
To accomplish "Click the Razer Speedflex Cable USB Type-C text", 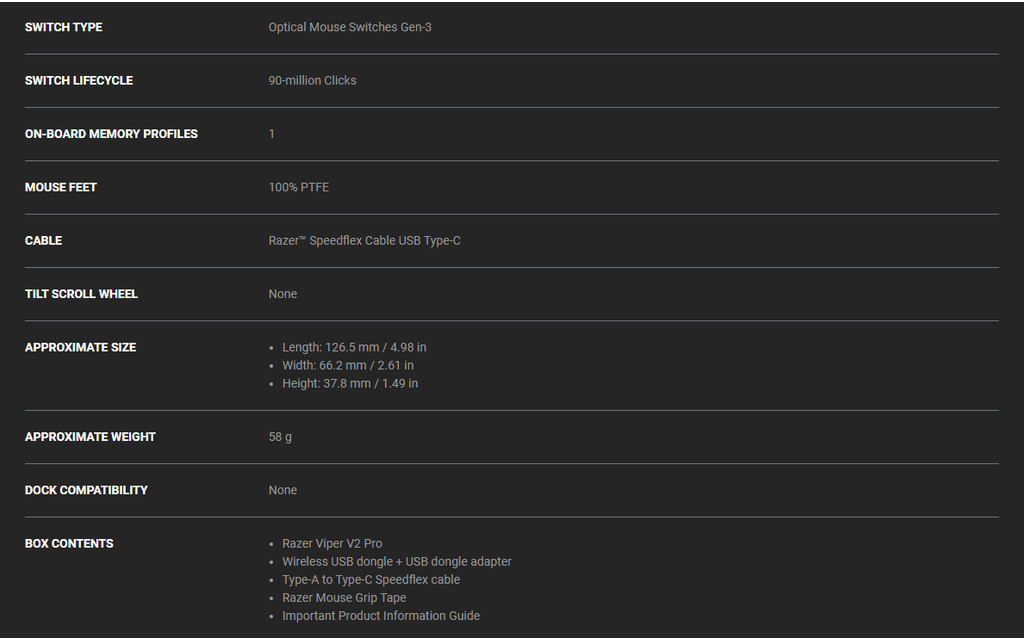I will tap(364, 241).
